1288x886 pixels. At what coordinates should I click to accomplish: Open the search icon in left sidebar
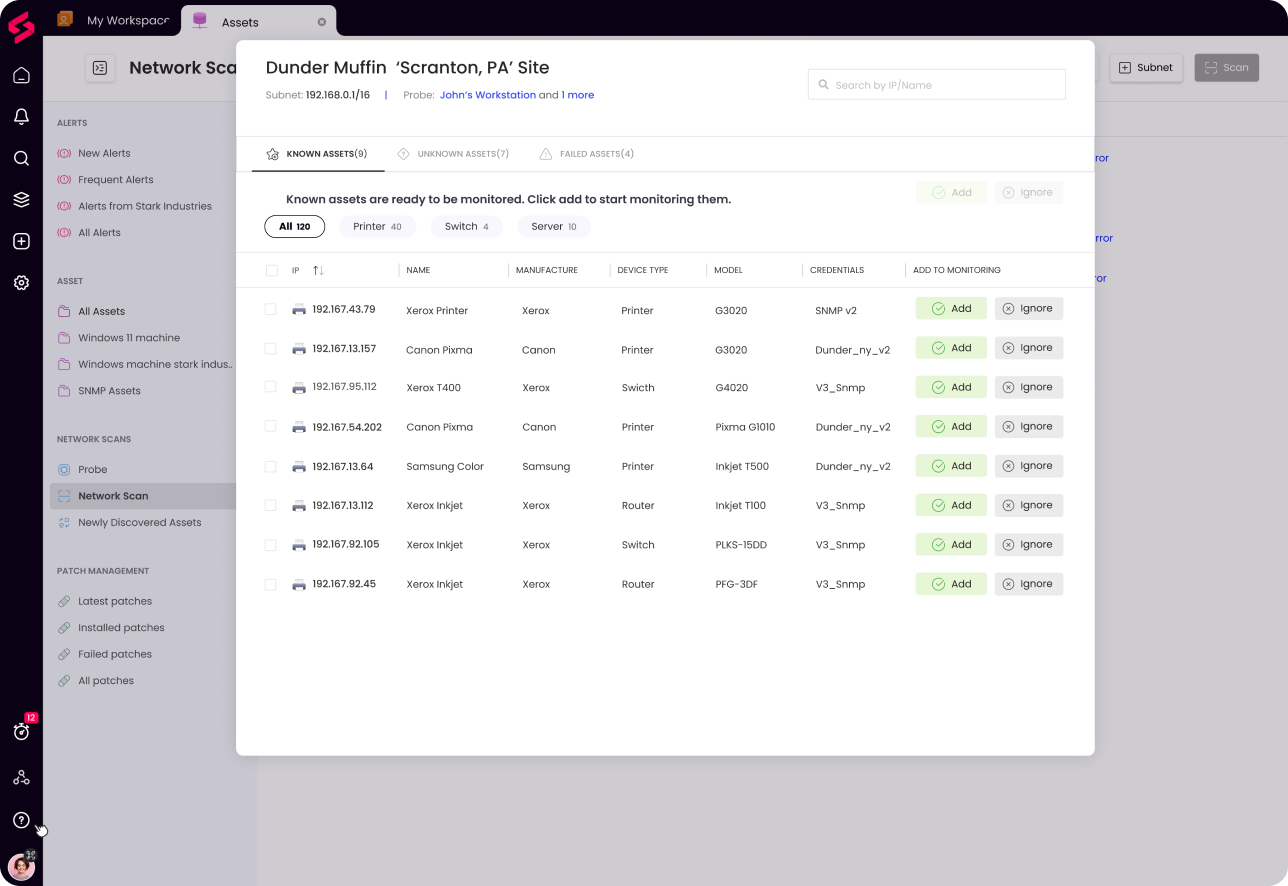coord(21,158)
